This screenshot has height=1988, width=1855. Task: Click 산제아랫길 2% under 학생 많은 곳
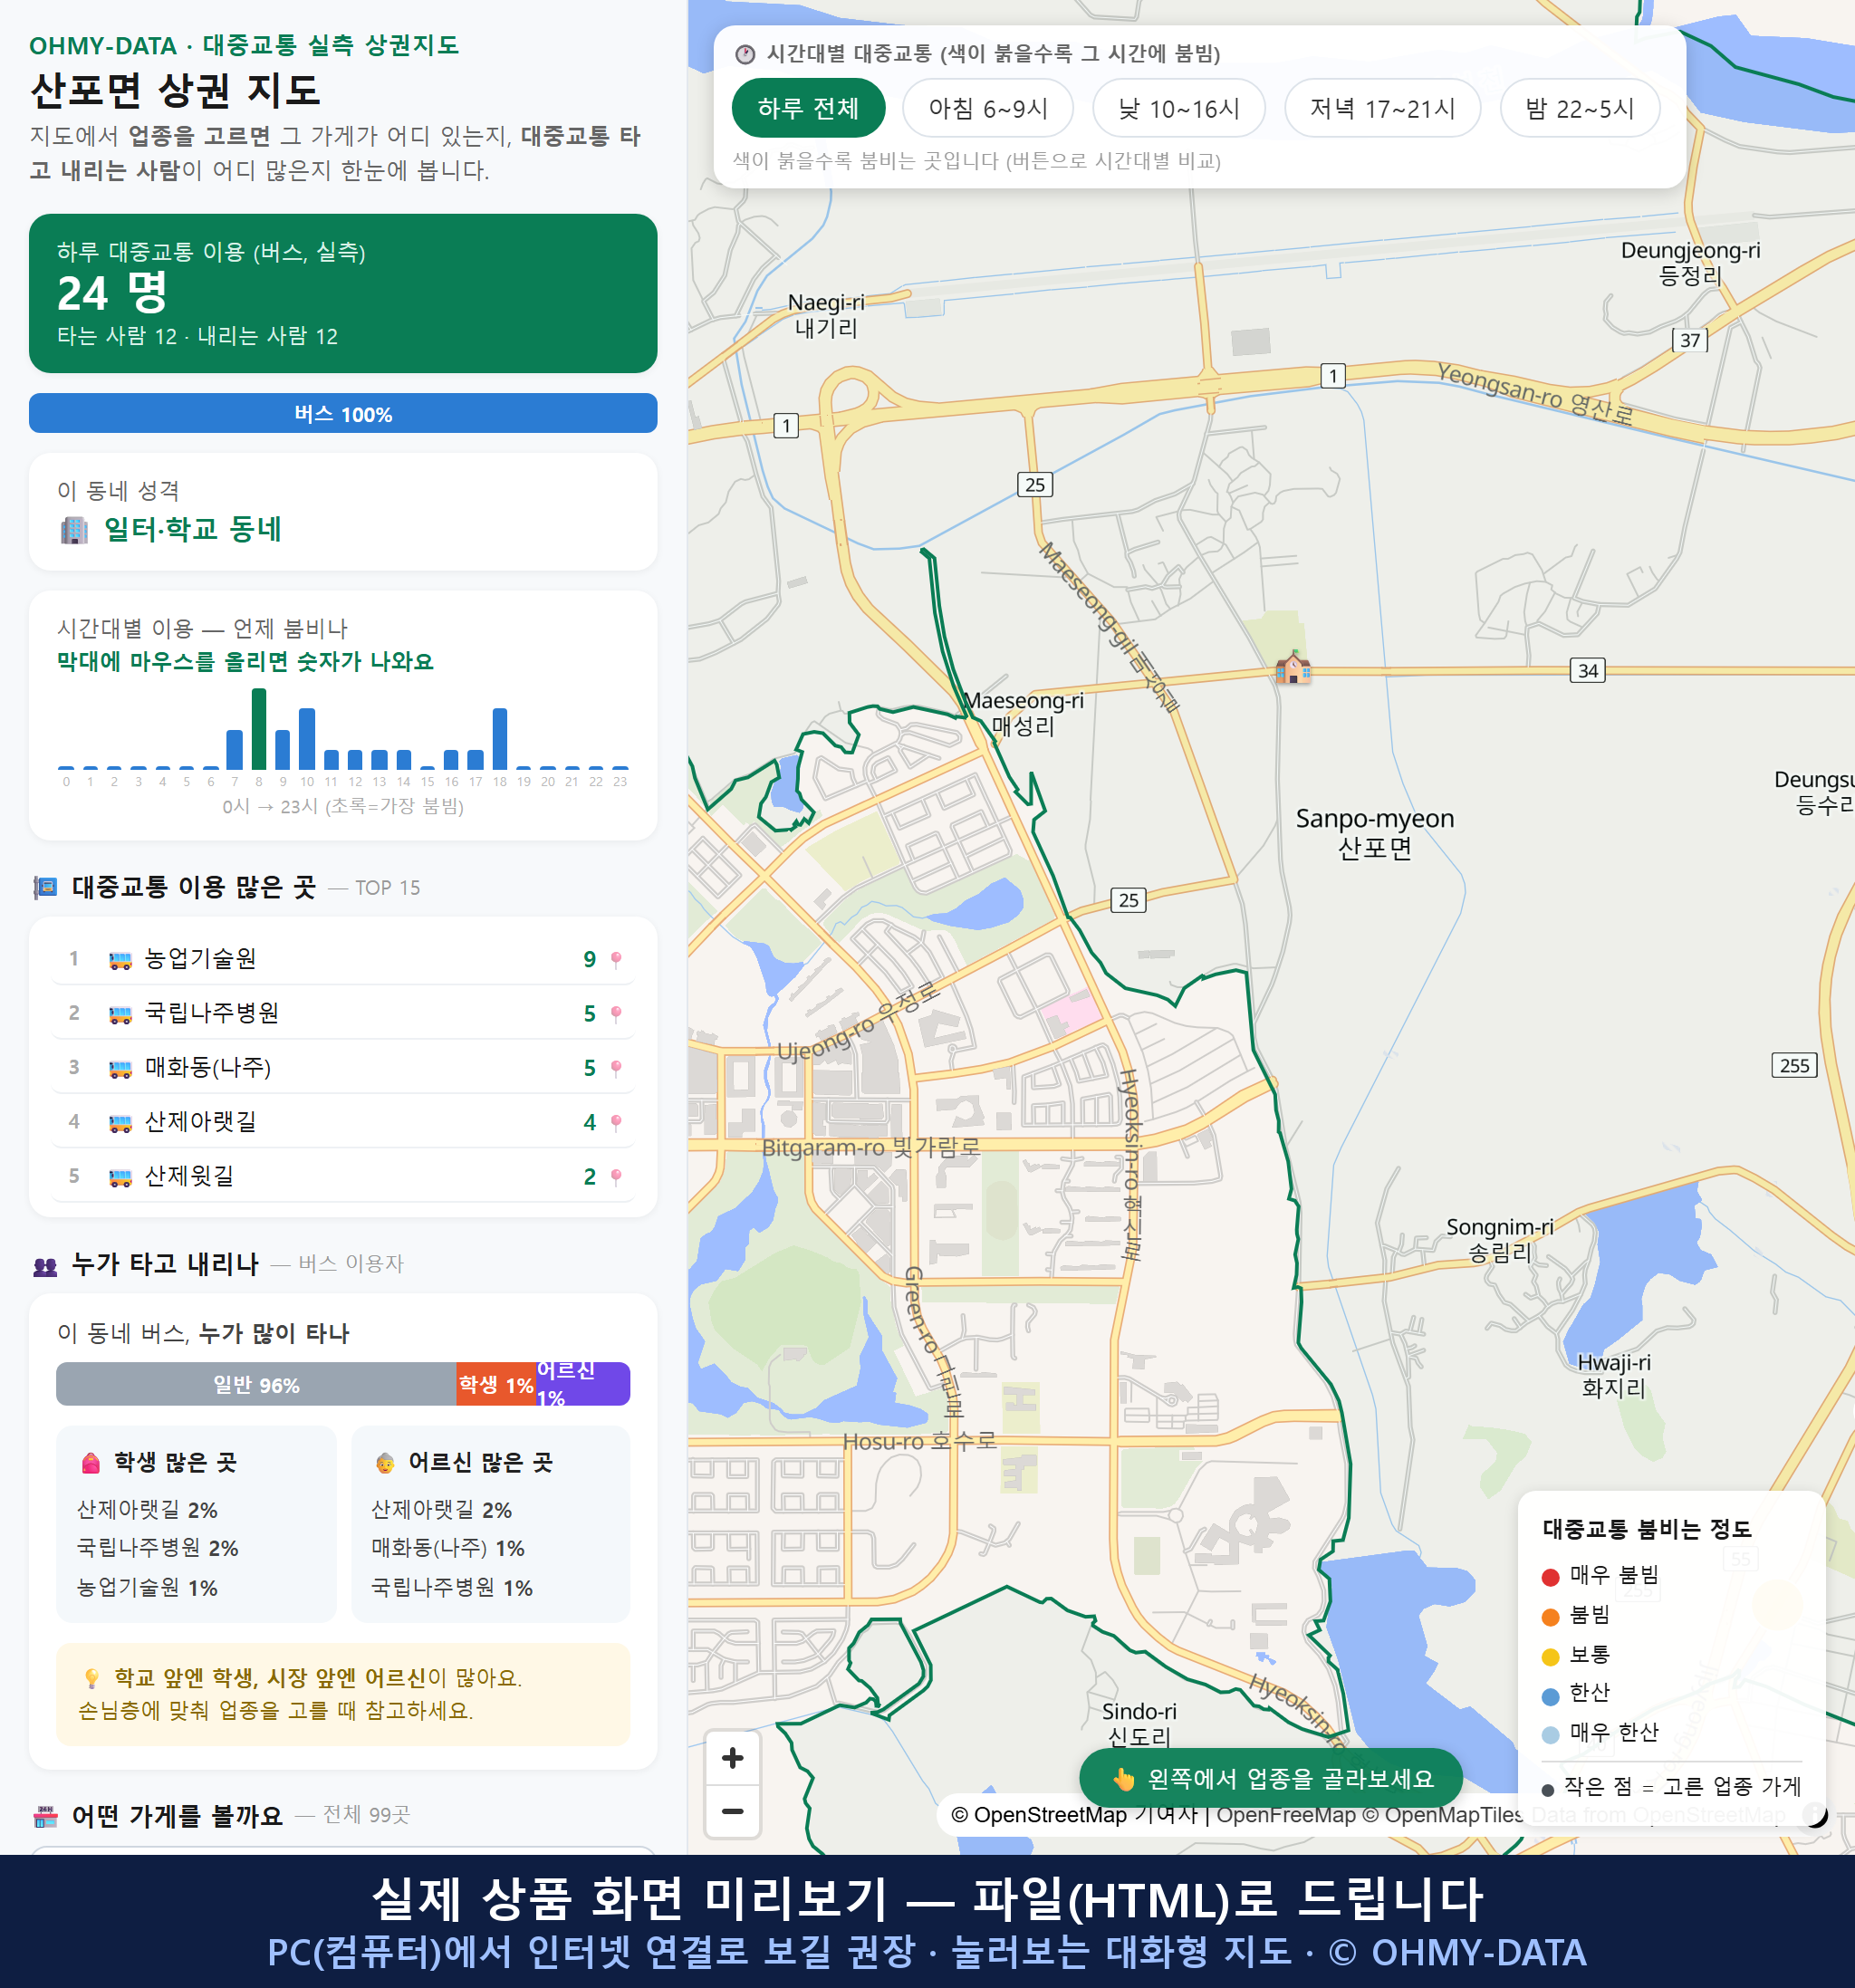coord(147,1509)
